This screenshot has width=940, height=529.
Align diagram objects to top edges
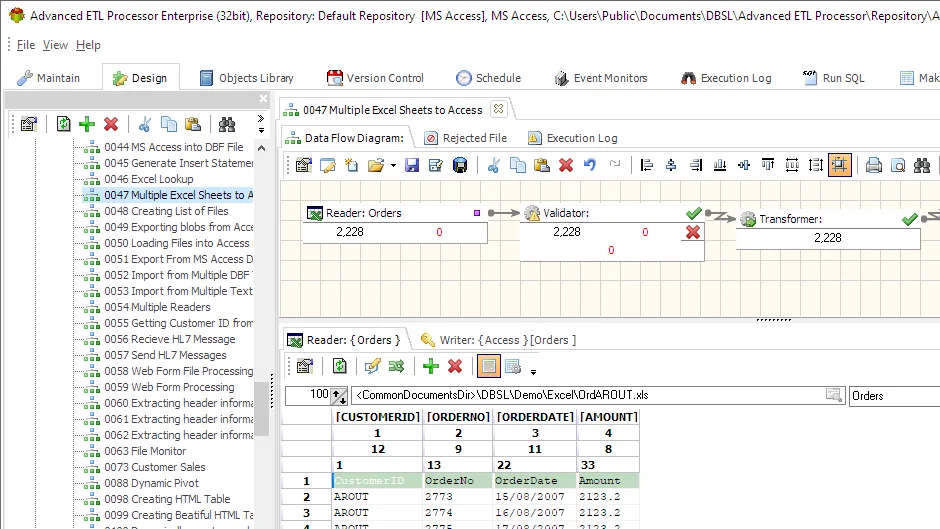point(768,165)
